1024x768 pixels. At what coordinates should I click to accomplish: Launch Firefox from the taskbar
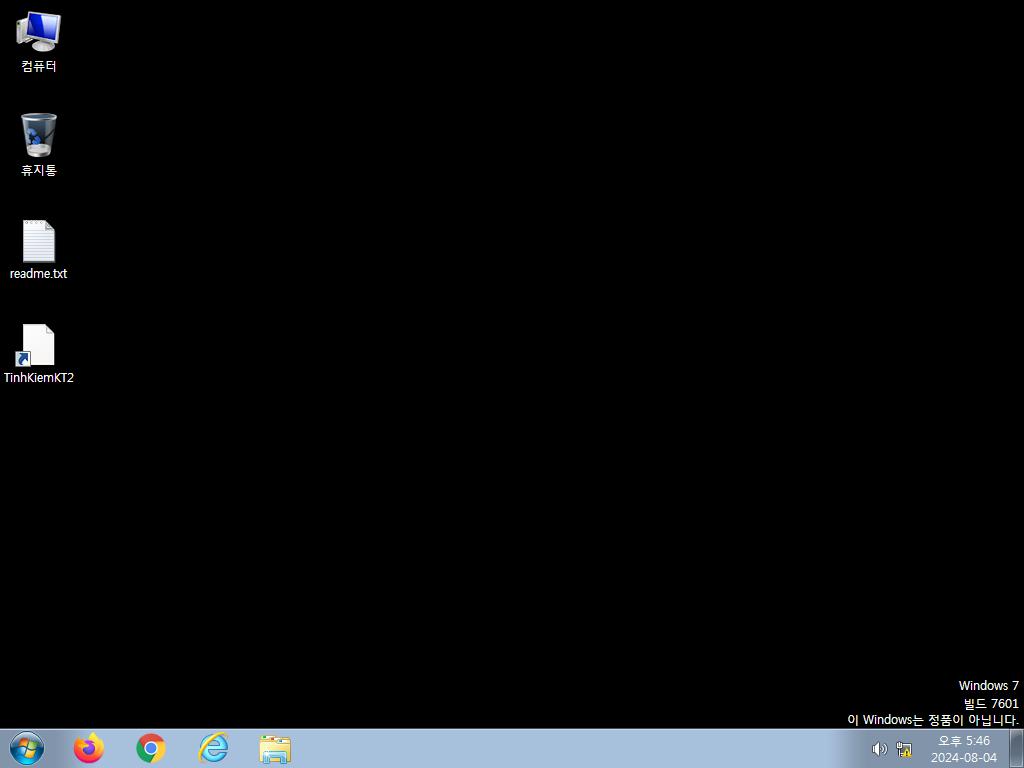89,748
